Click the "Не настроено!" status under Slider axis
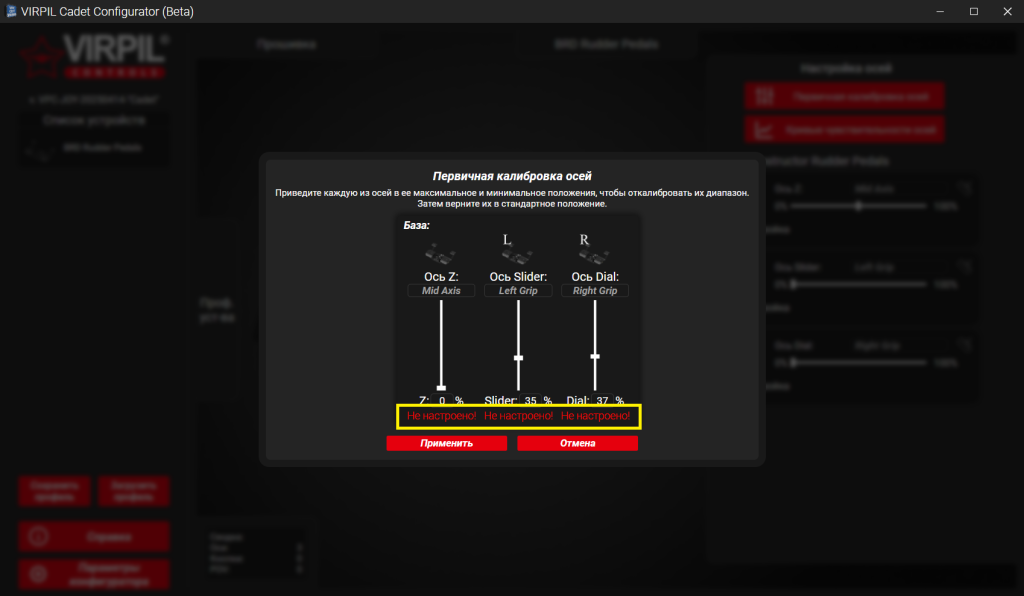 click(519, 416)
